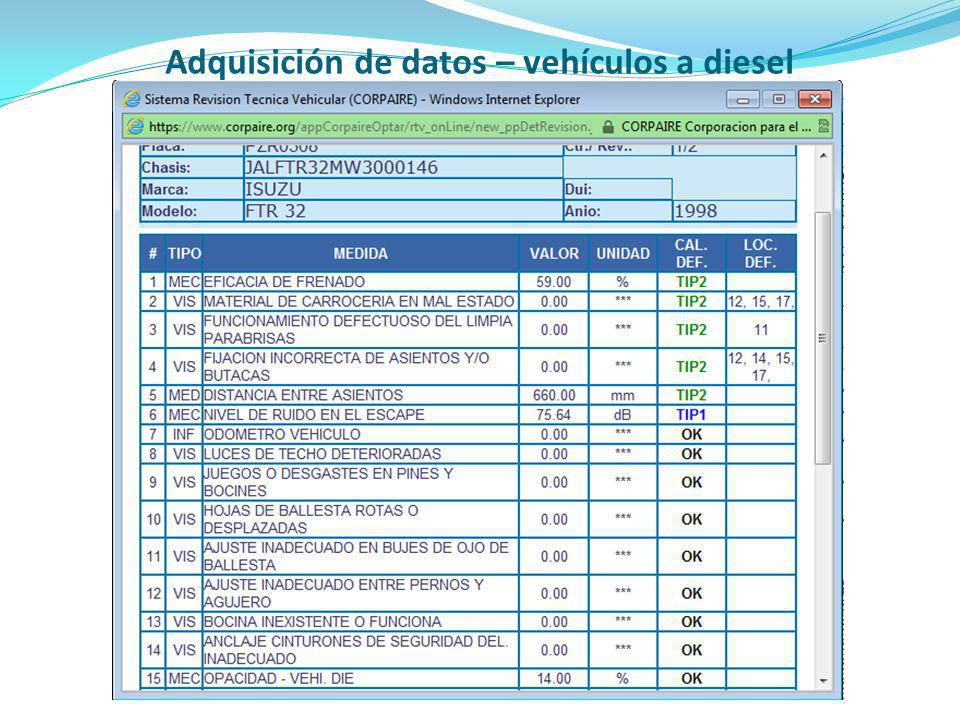Click the CAL. DEF. column header
960x720 pixels.
point(692,253)
